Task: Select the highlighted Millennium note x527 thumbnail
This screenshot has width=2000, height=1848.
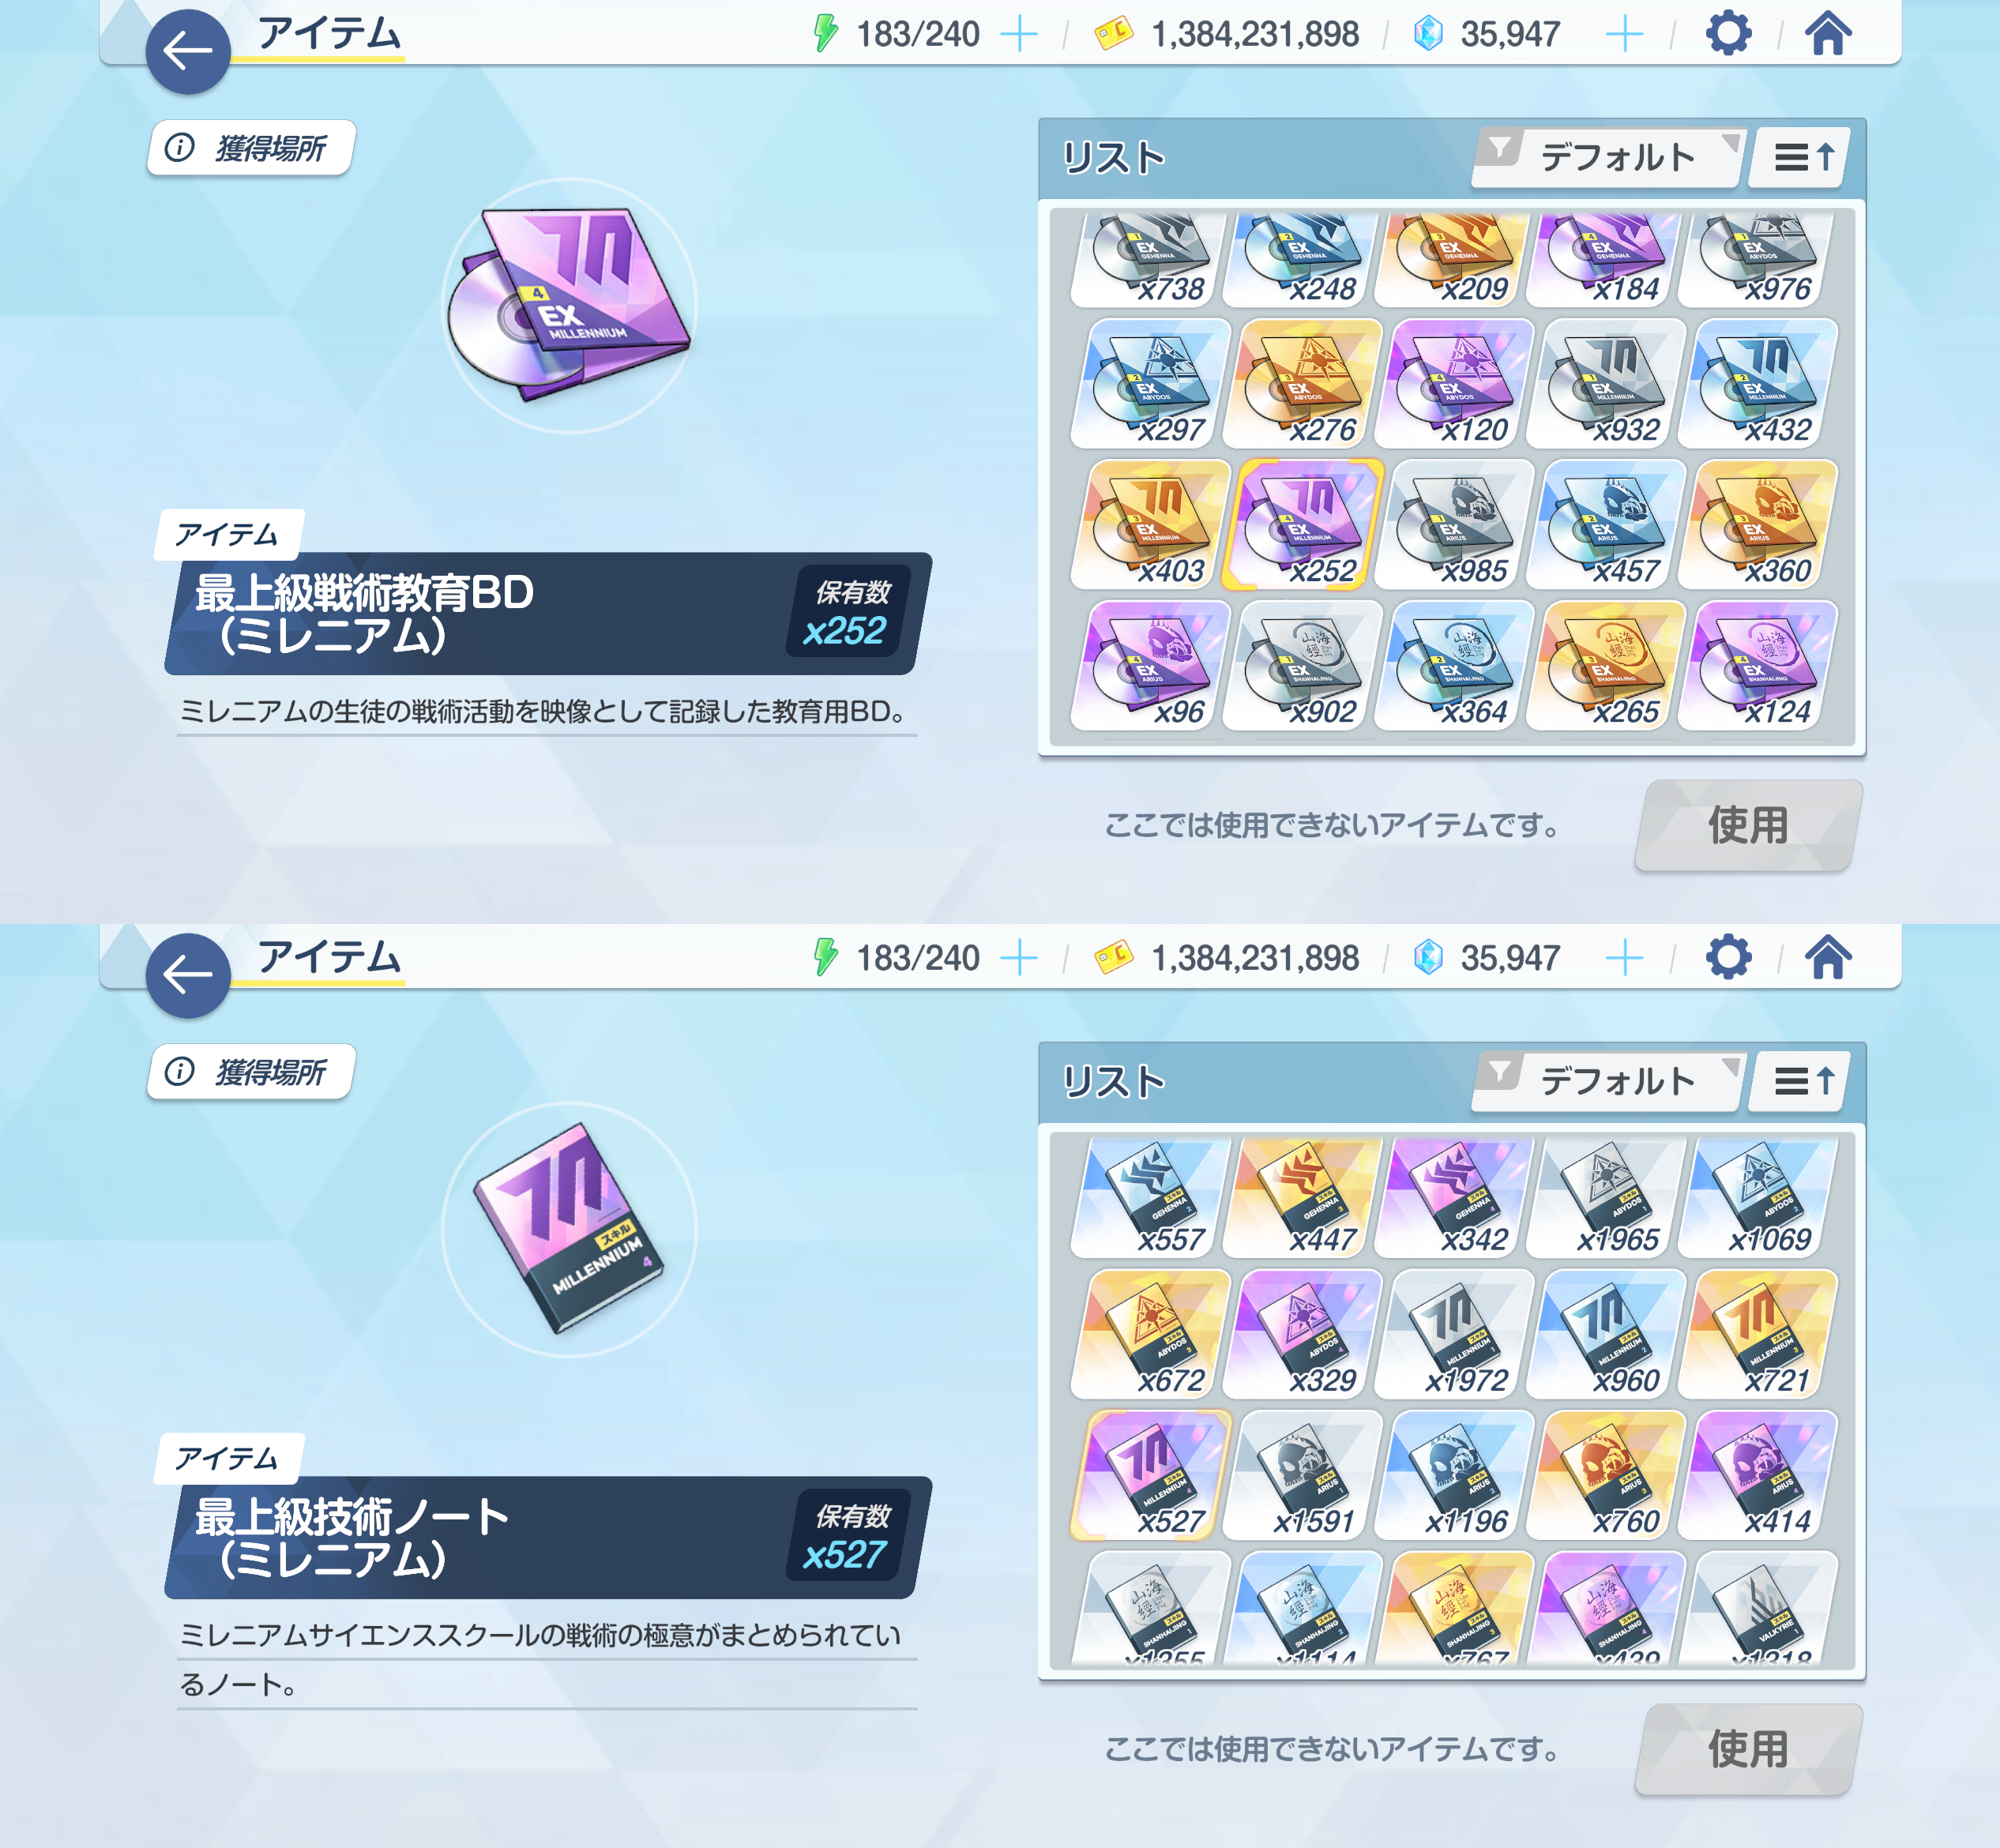Action: pos(1150,1475)
